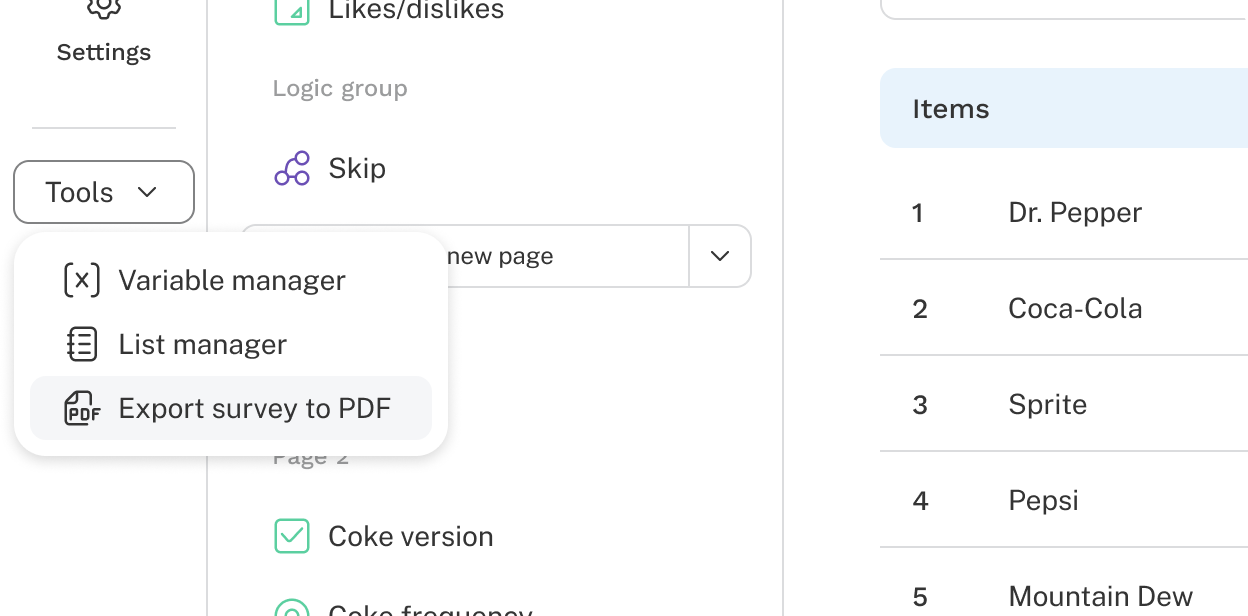Screen dimensions: 1248x616
Task: Select Dr. Pepper in the Items list
Action: pos(1075,212)
